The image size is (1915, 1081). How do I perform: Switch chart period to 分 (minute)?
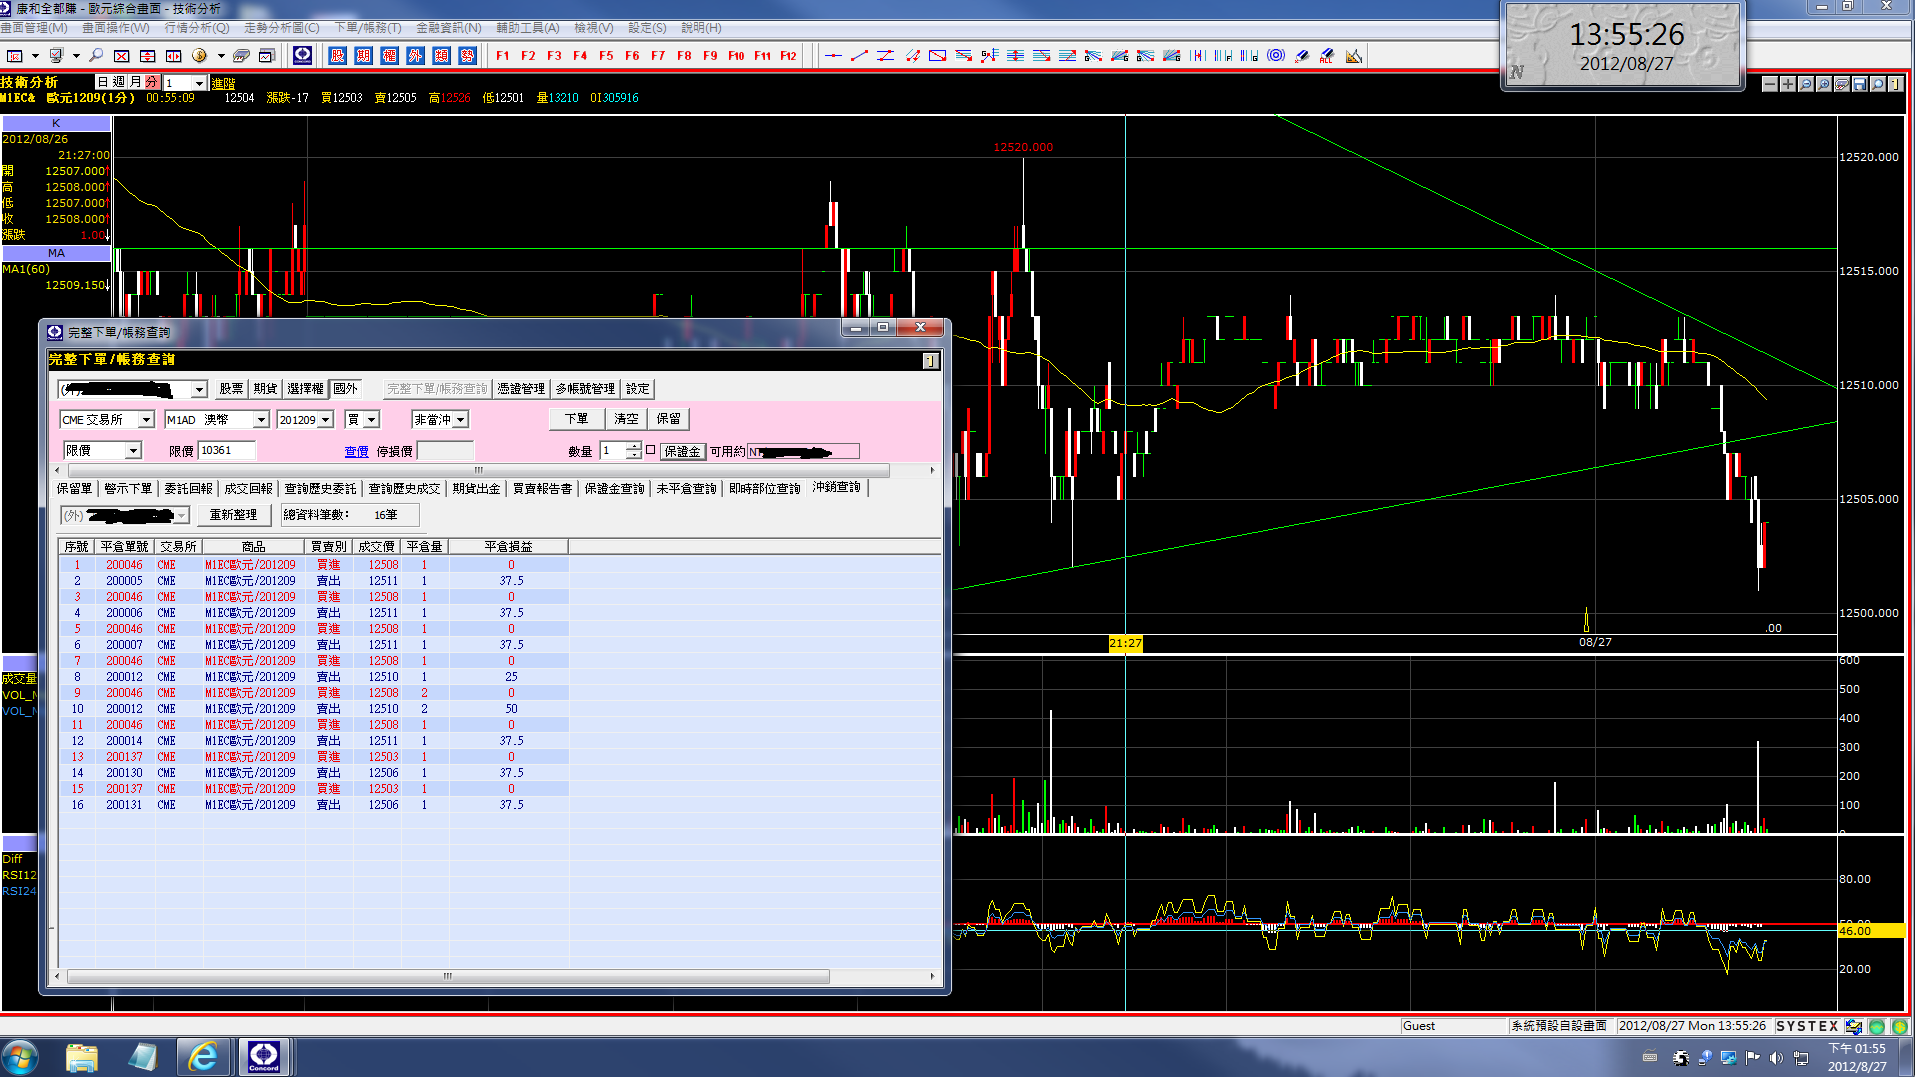tap(151, 82)
